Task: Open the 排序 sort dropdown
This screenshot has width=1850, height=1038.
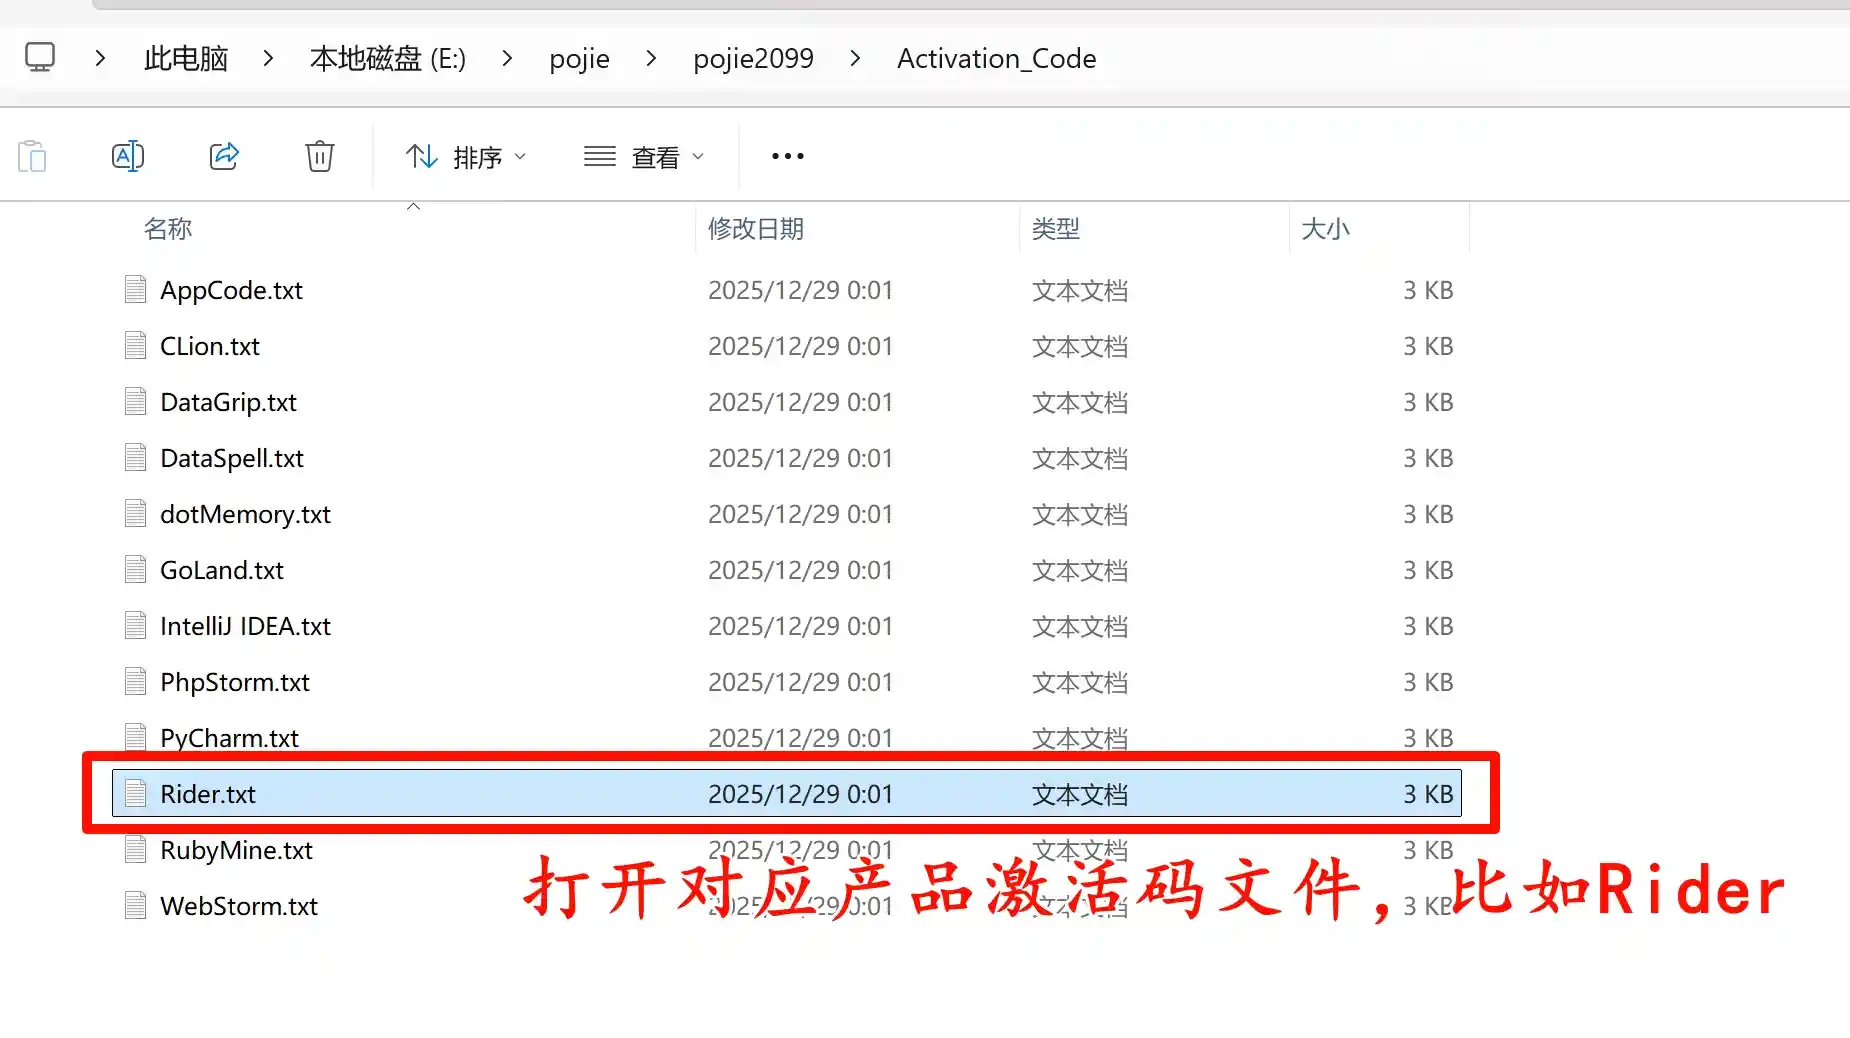Action: 466,157
